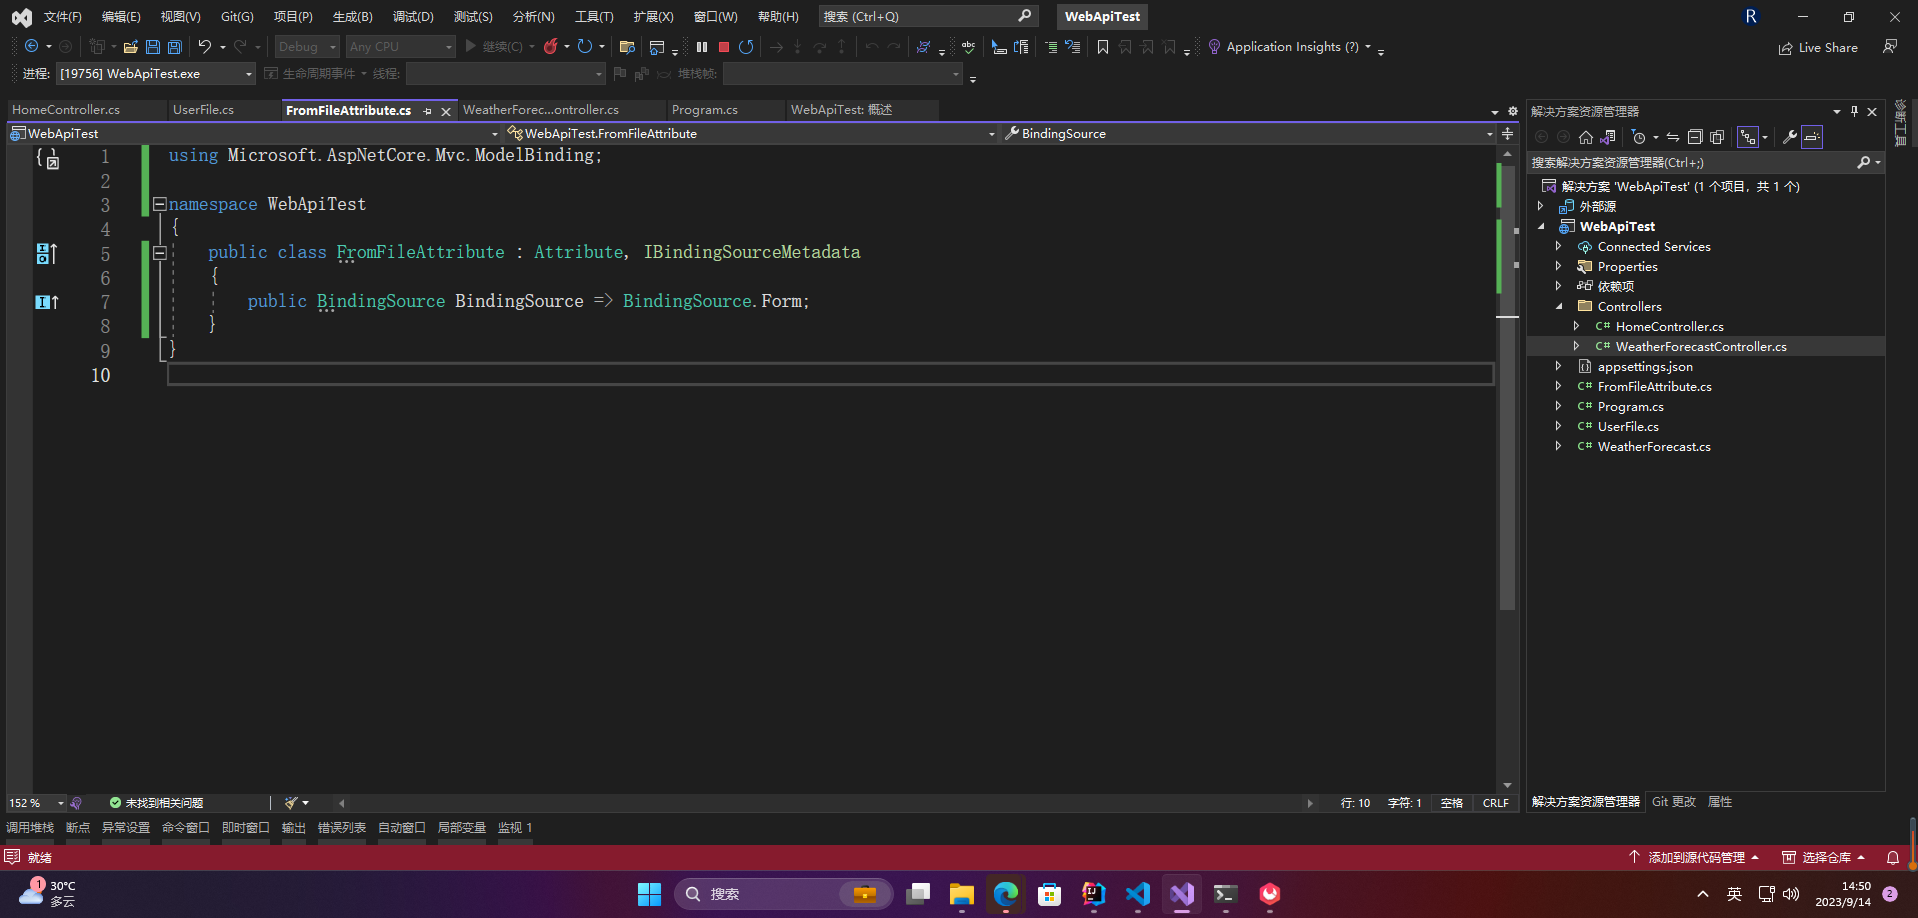Open the 错误列表 error list tab
Screen dimensions: 1918x918
point(341,828)
